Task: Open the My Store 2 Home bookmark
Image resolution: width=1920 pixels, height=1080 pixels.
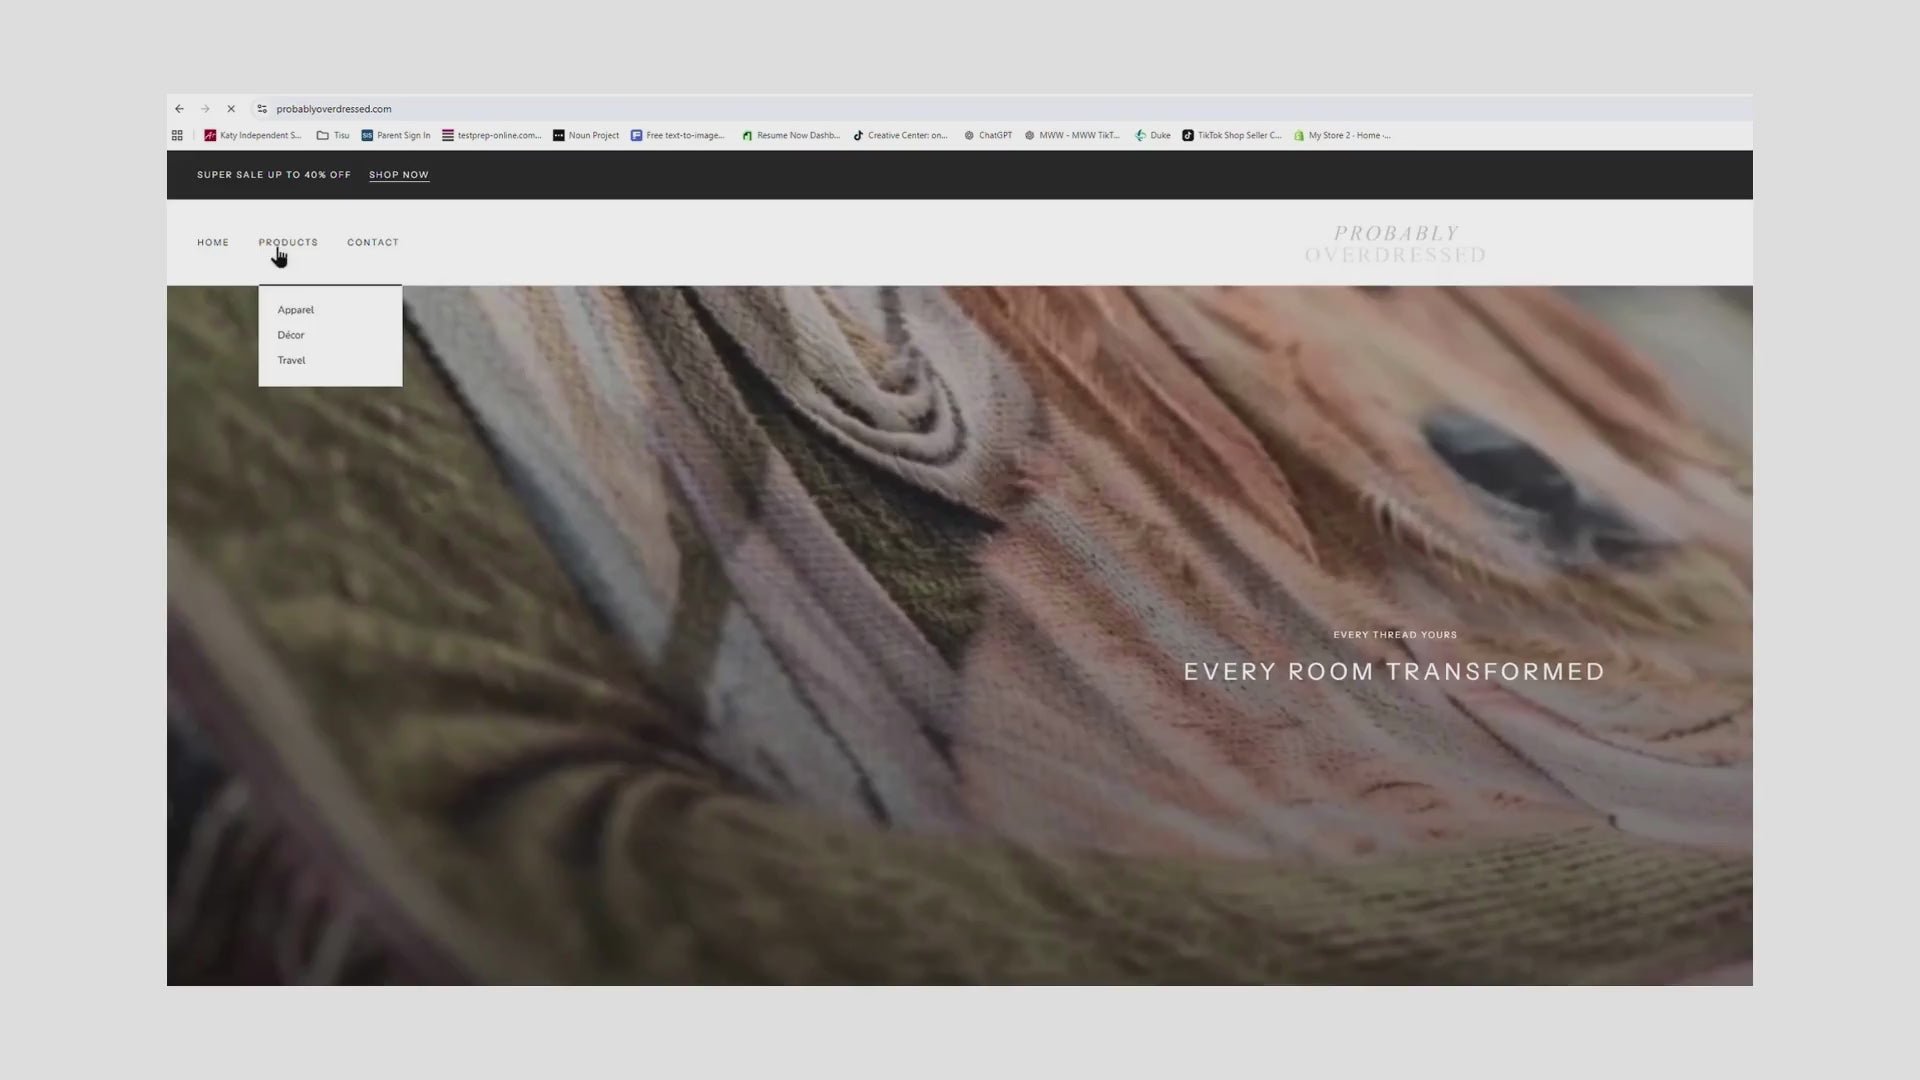Action: 1342,136
